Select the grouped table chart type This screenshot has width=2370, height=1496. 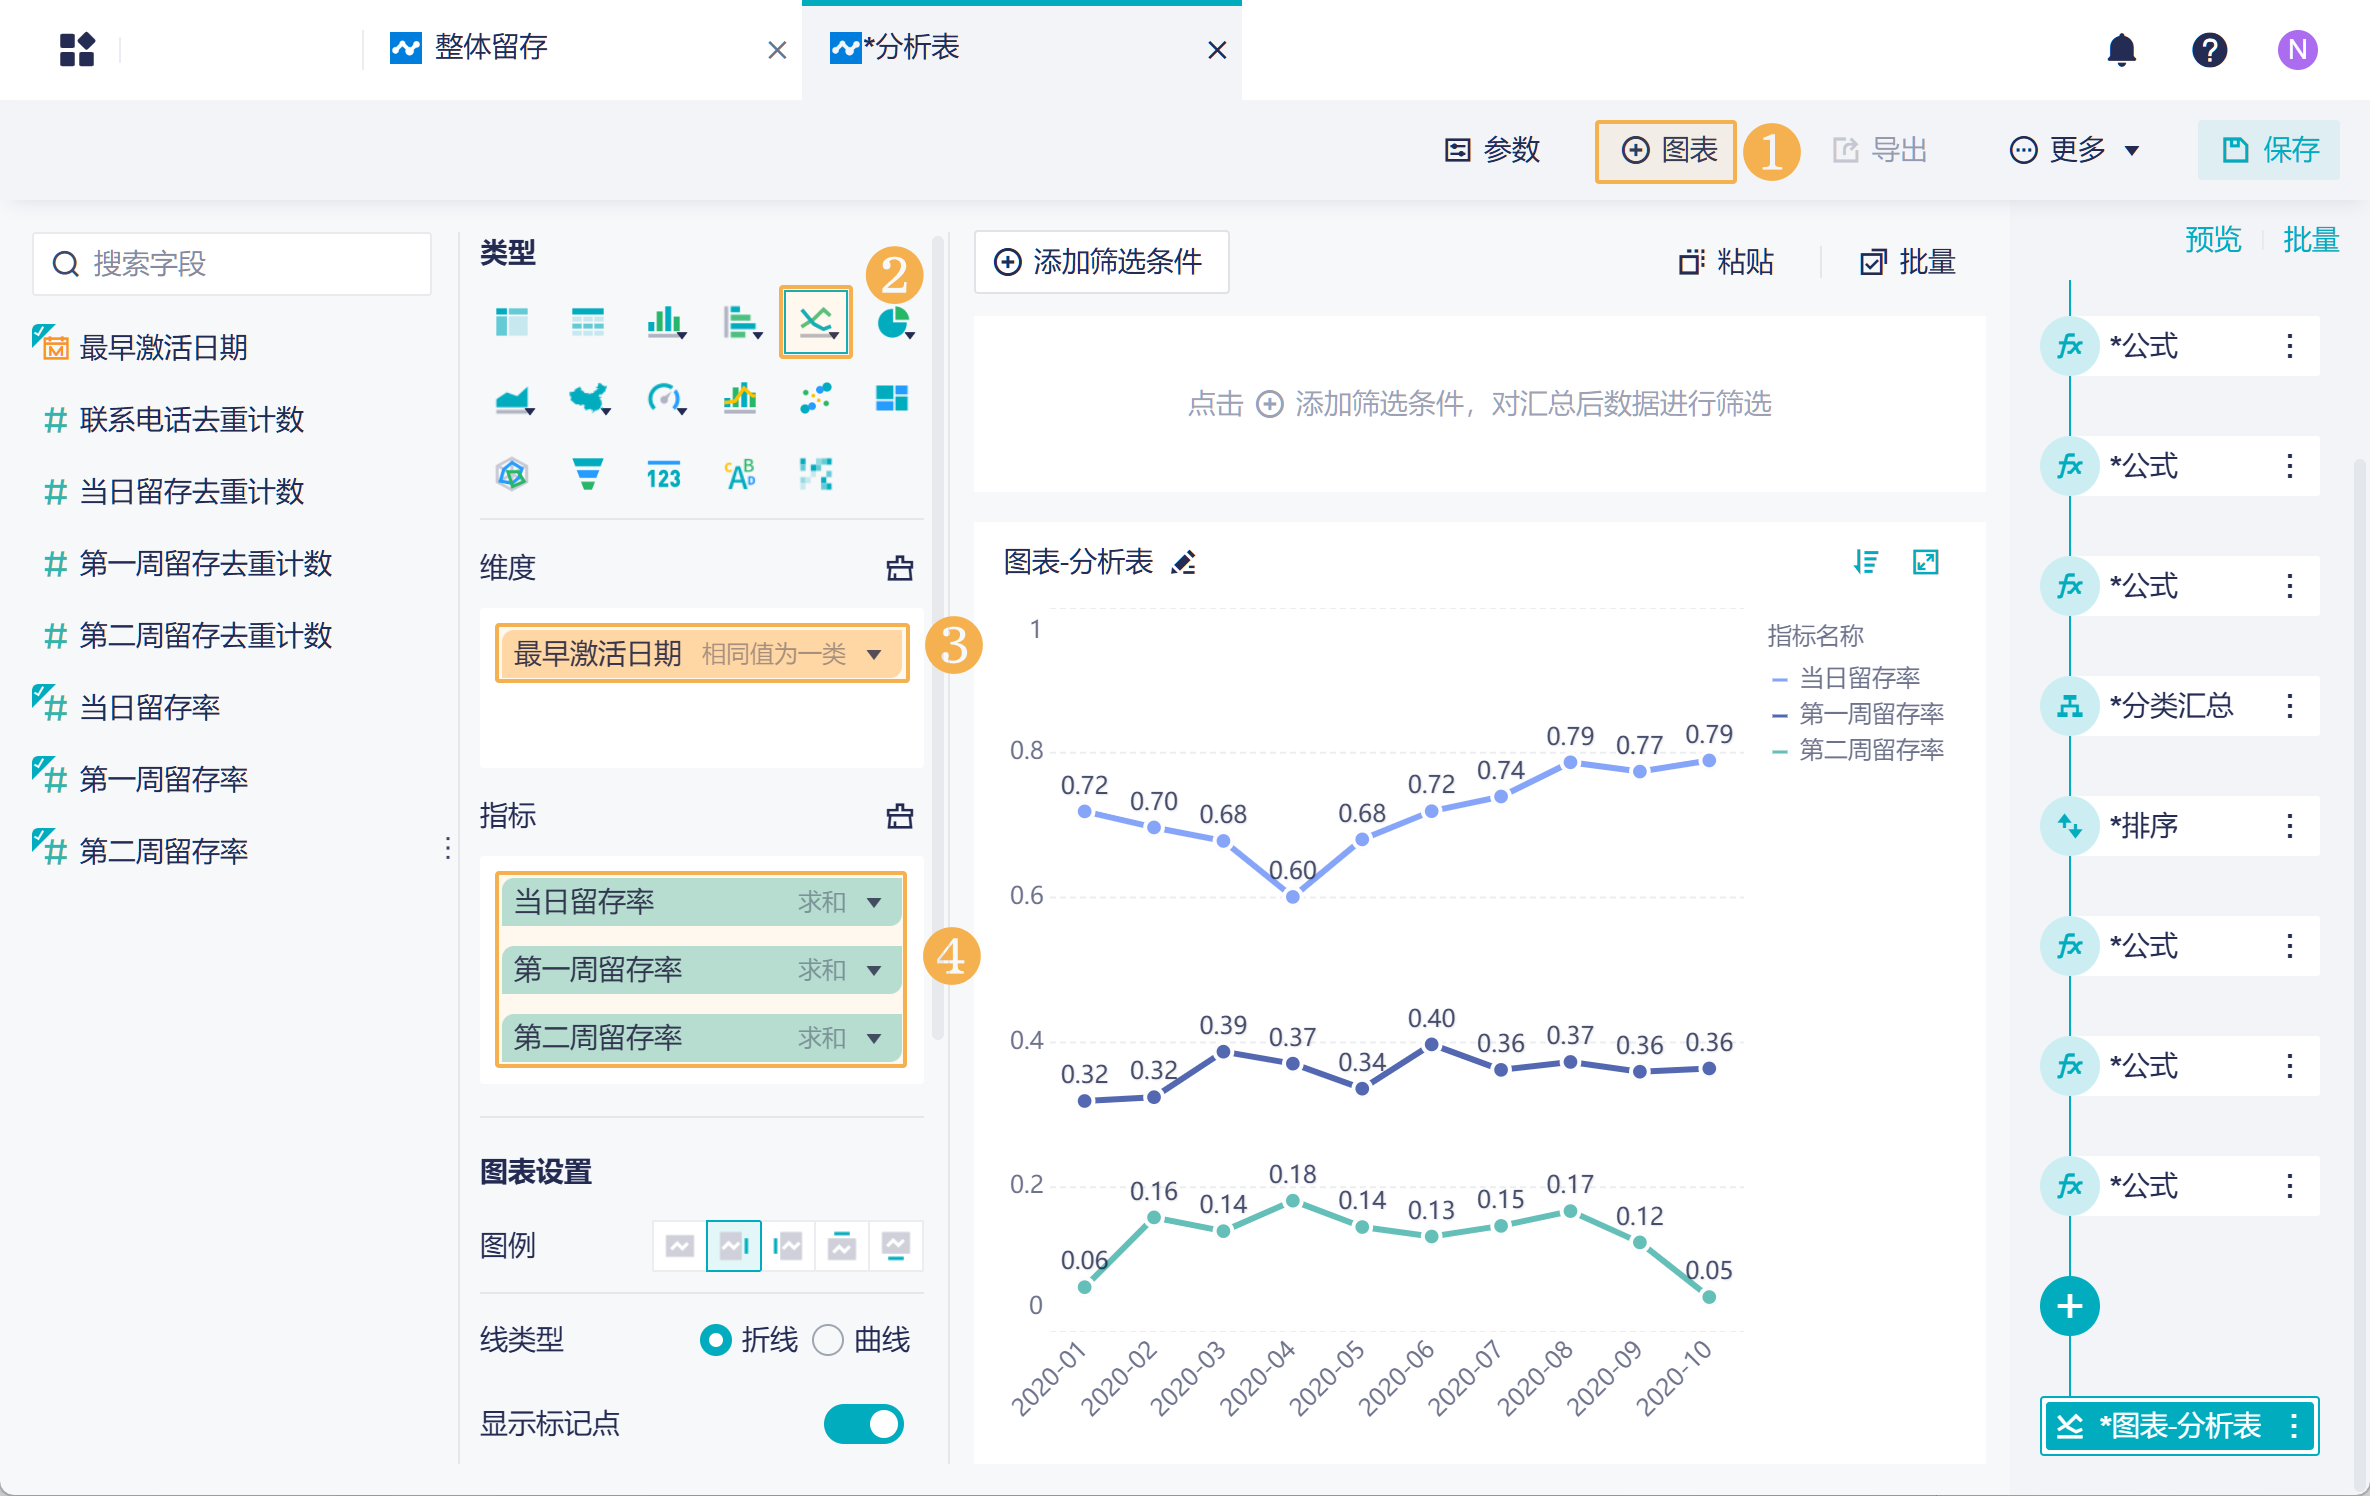click(x=512, y=322)
